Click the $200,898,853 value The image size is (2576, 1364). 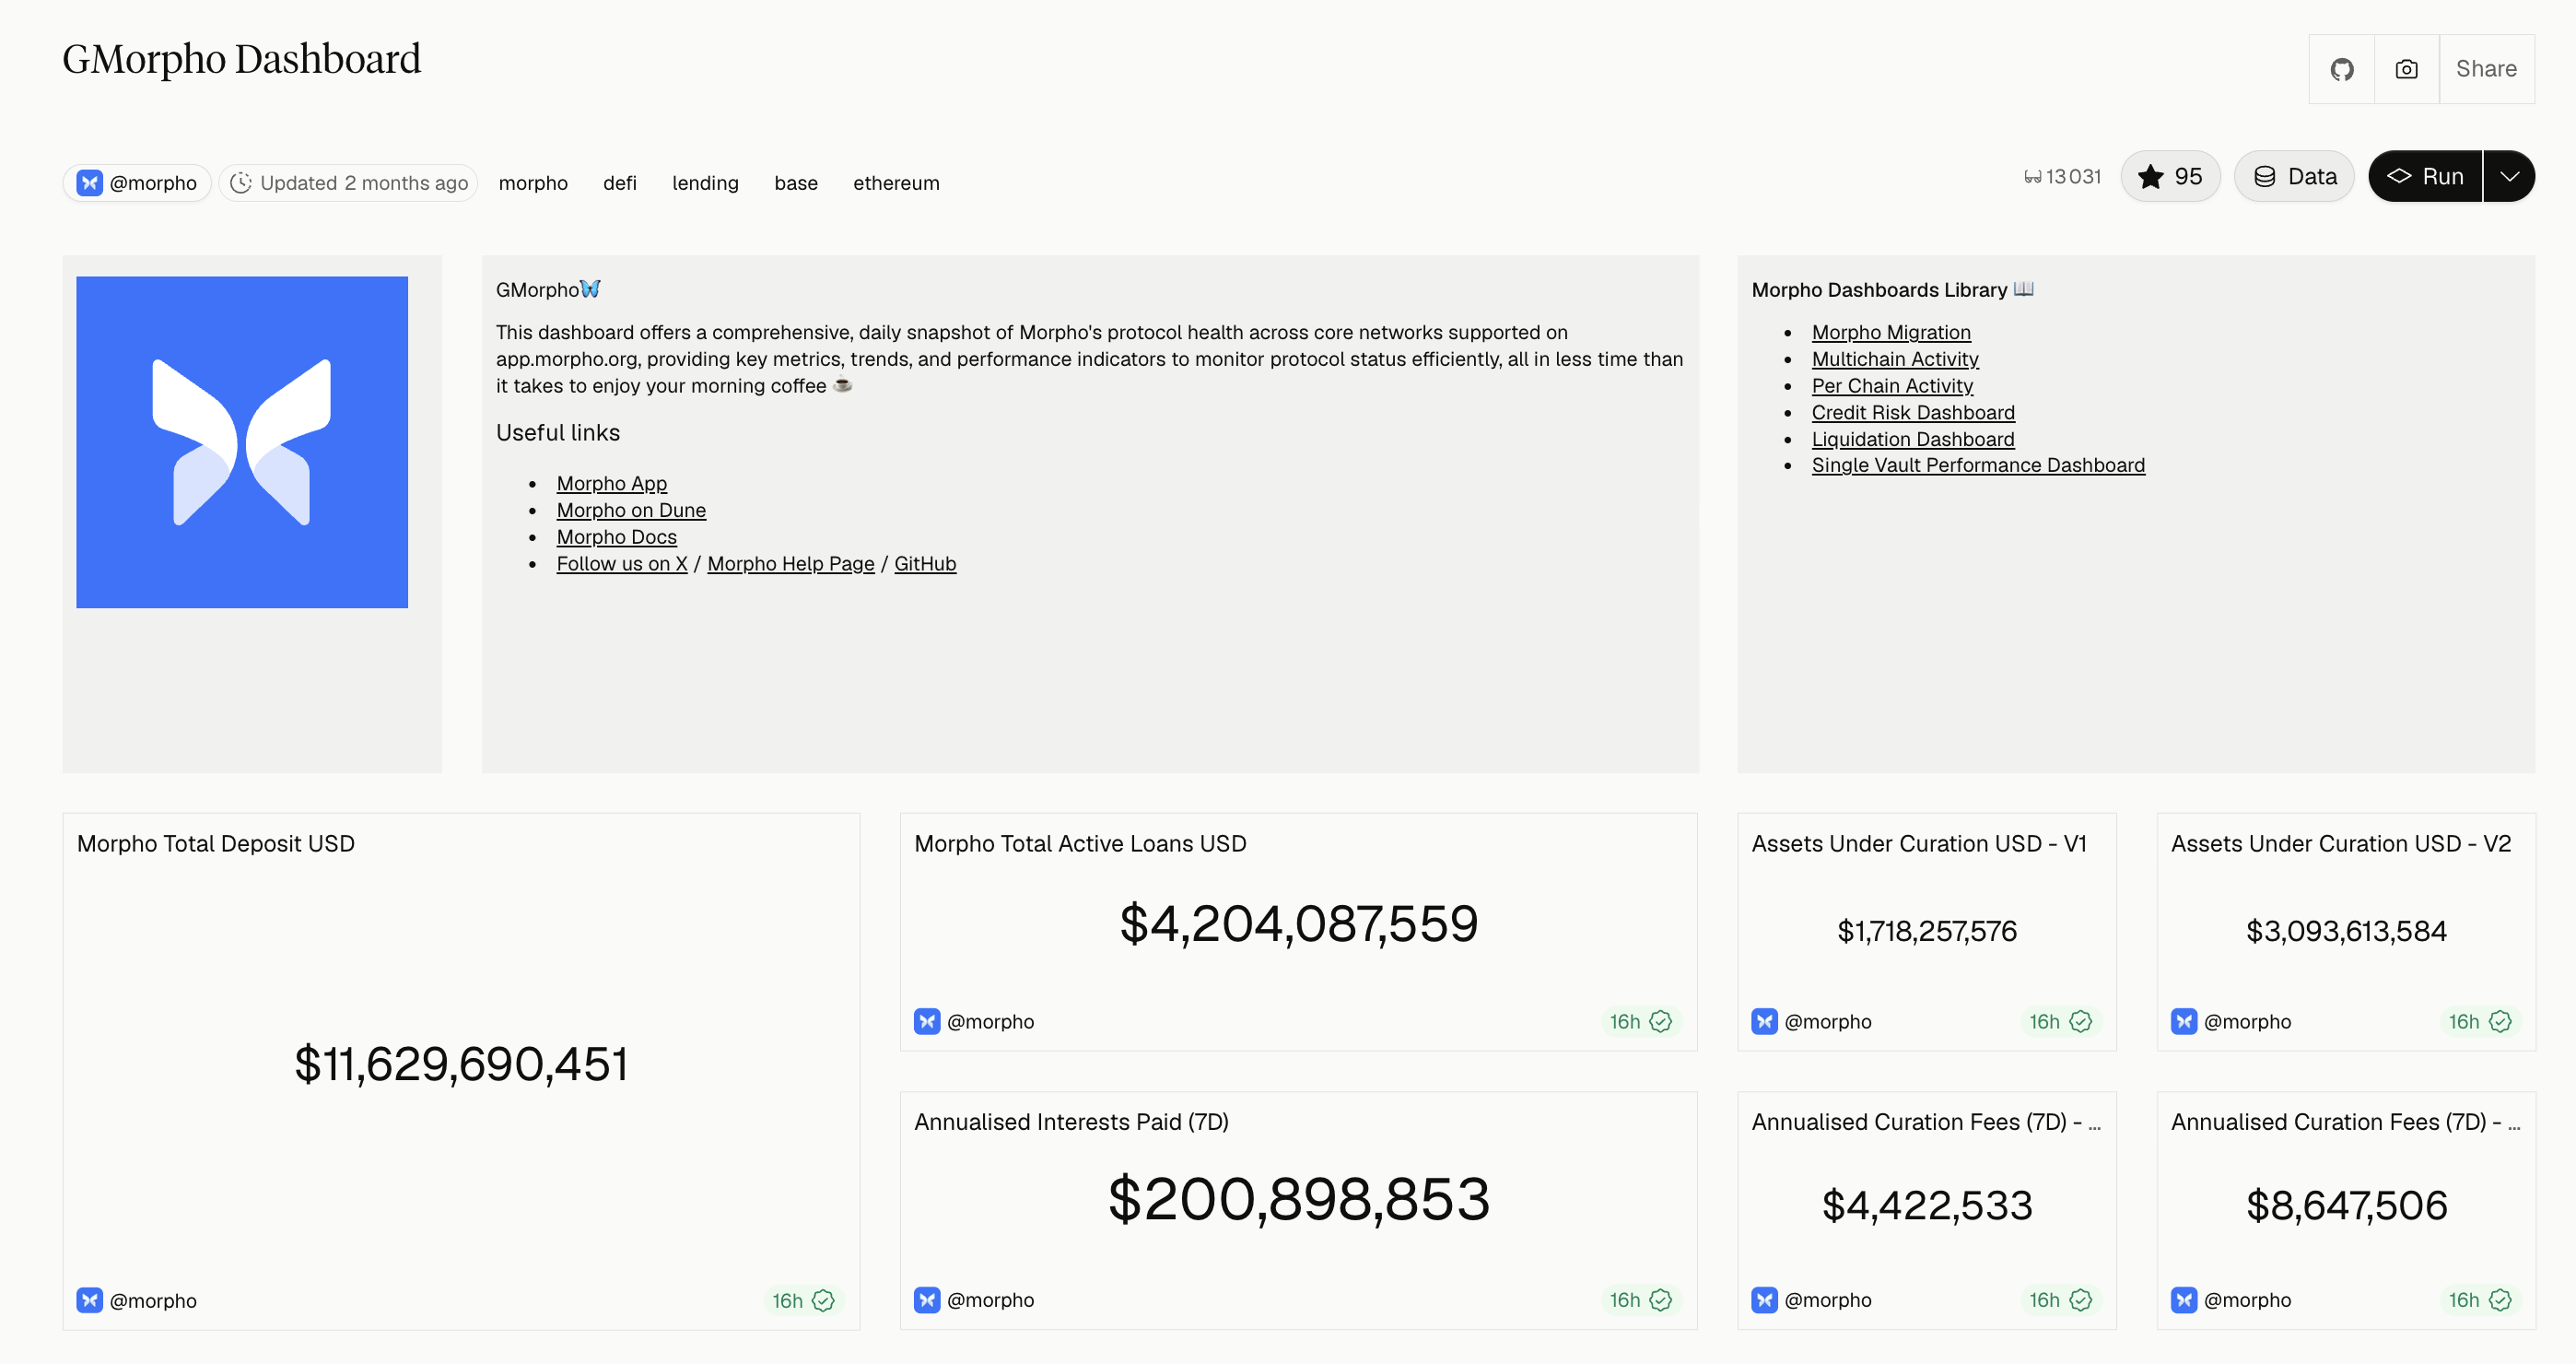[x=1299, y=1199]
